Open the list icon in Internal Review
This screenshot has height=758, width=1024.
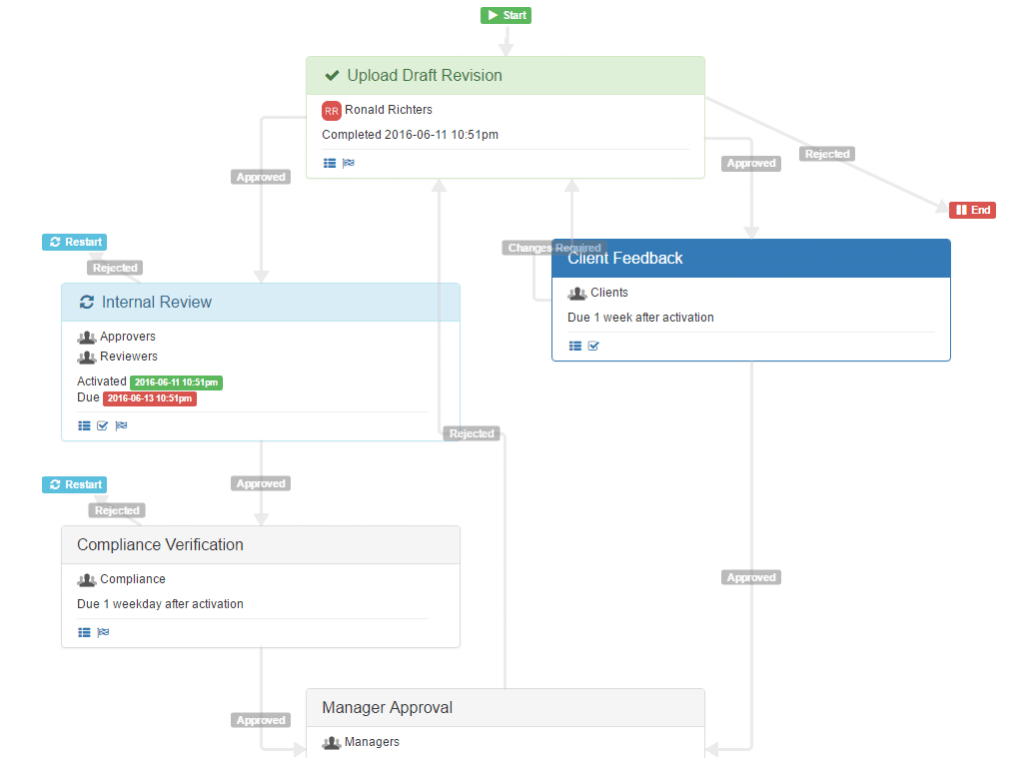pyautogui.click(x=84, y=426)
